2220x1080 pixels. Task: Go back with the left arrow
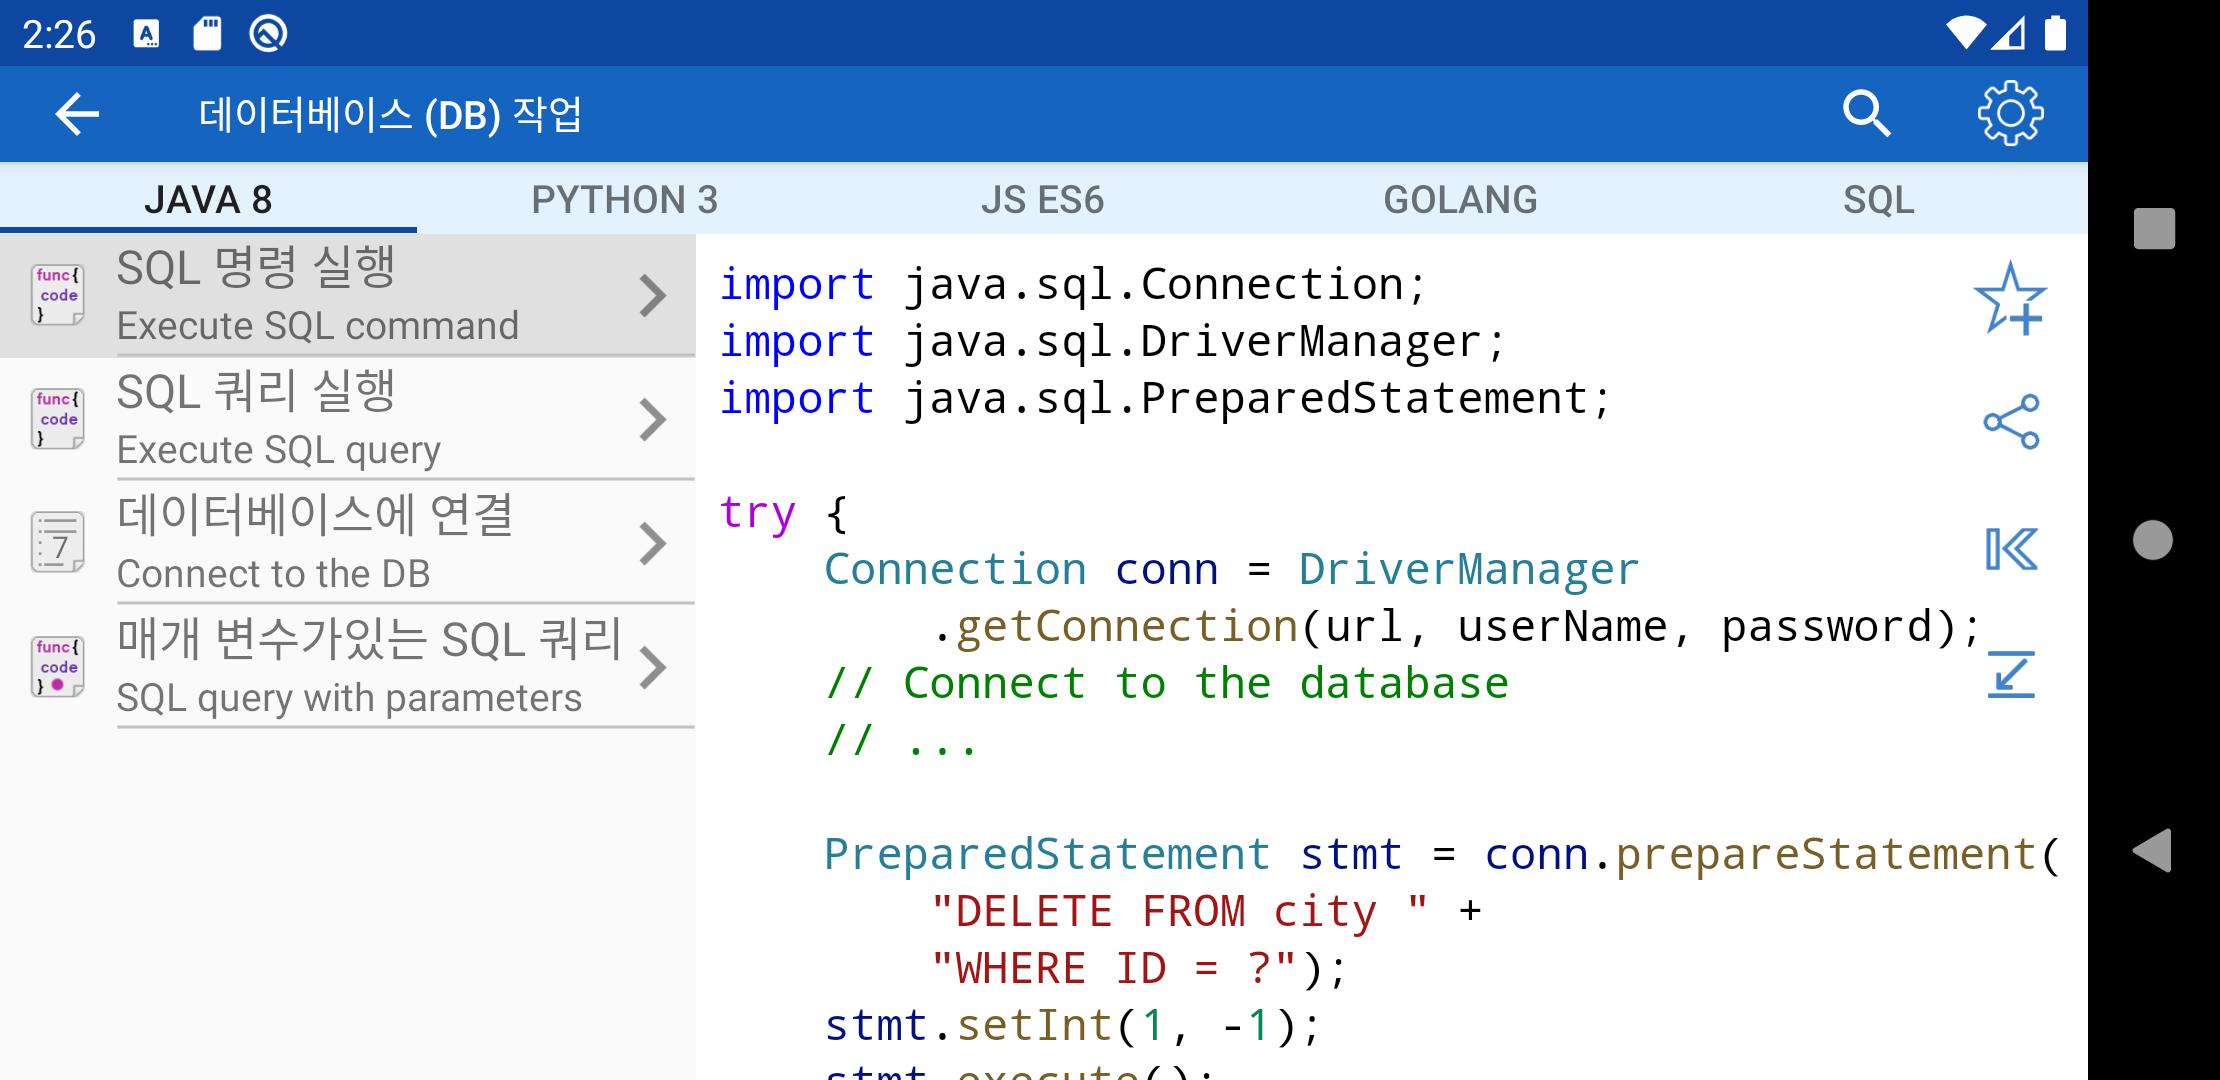click(x=77, y=114)
